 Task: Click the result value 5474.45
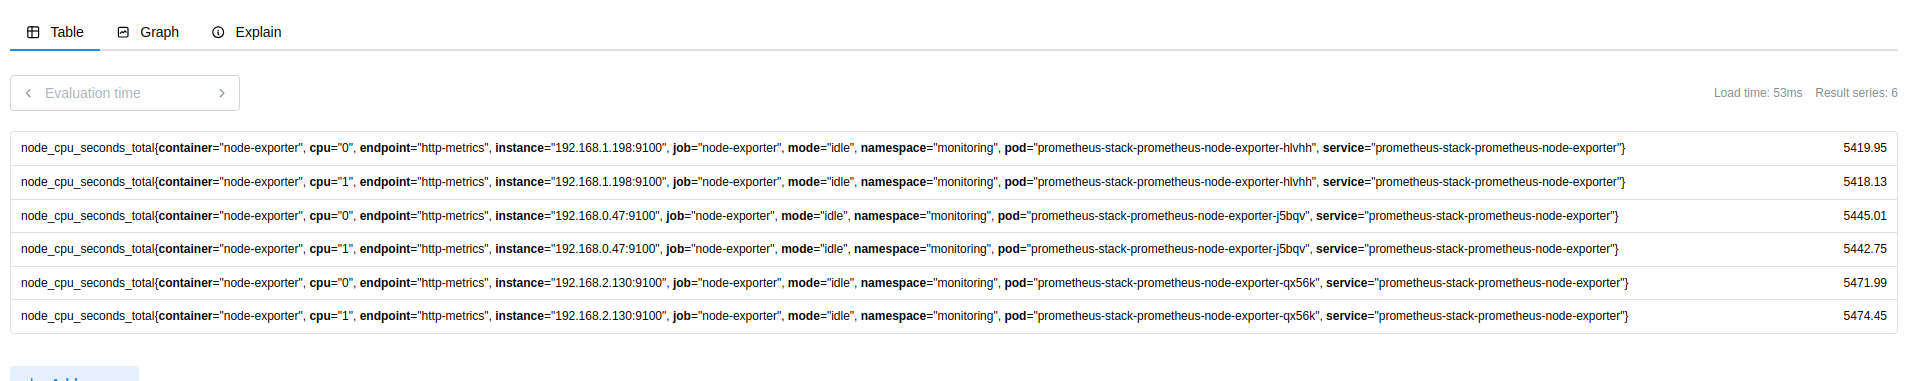tap(1865, 316)
